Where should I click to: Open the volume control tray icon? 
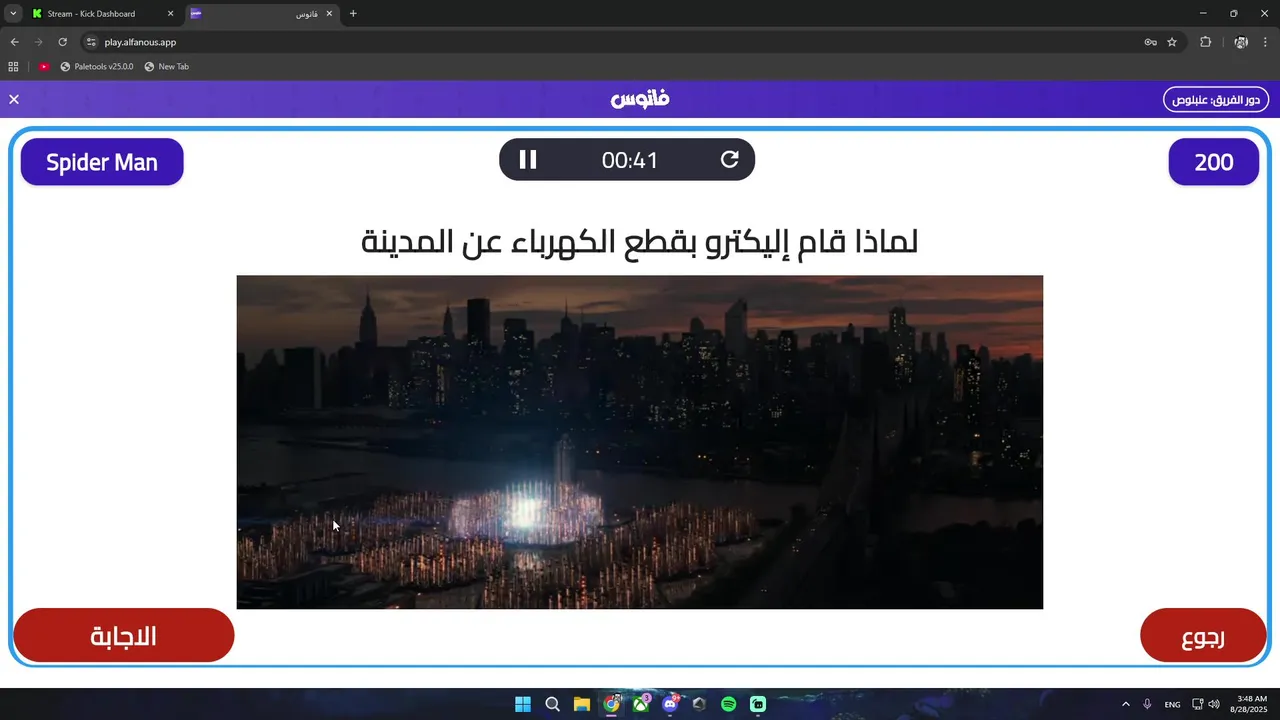1214,704
